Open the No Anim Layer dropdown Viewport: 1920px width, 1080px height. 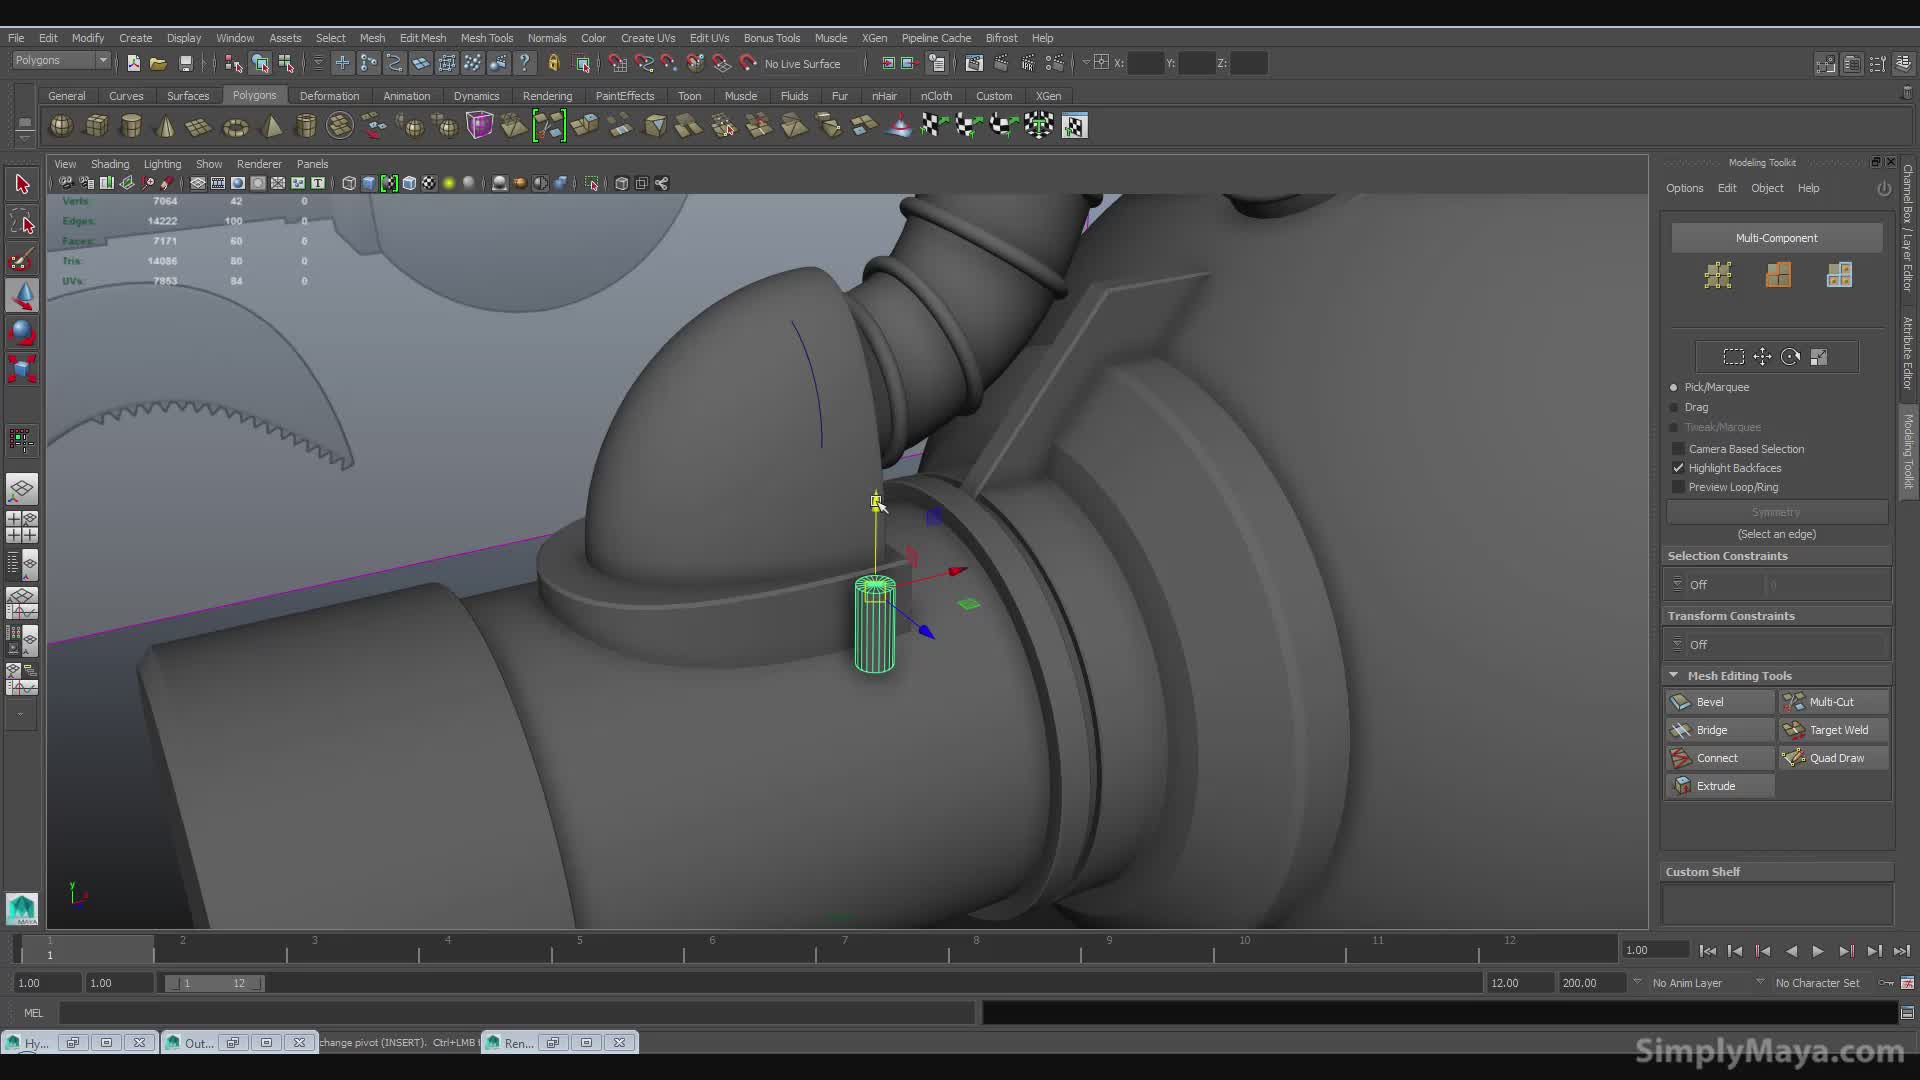1698,983
